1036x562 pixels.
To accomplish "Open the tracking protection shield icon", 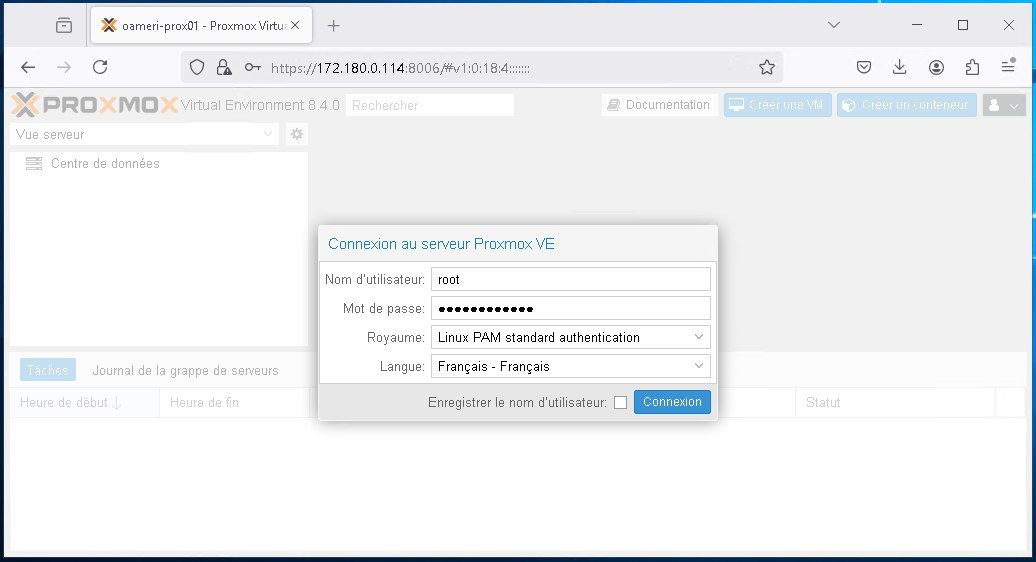I will 197,67.
